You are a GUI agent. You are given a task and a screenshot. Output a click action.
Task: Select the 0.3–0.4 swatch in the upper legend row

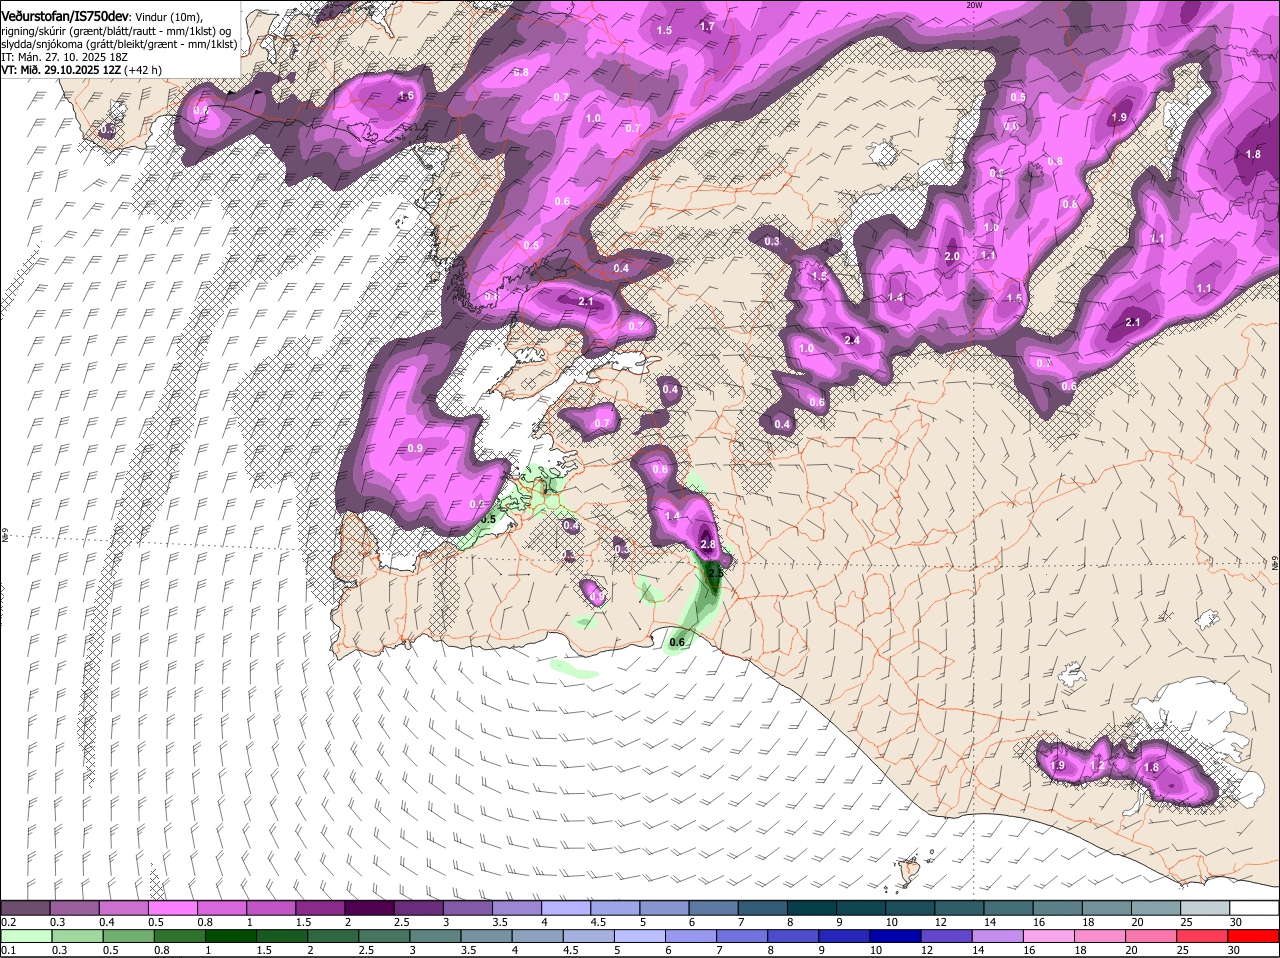[74, 907]
